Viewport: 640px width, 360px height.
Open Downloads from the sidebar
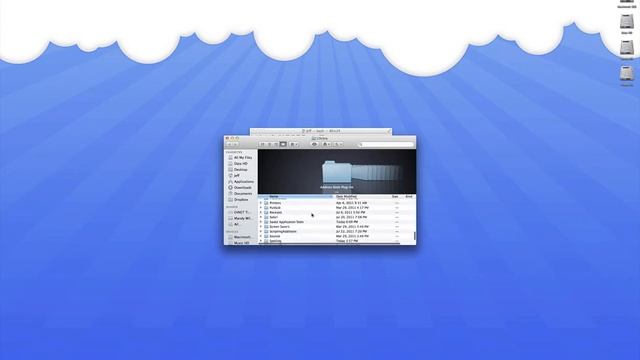240,188
